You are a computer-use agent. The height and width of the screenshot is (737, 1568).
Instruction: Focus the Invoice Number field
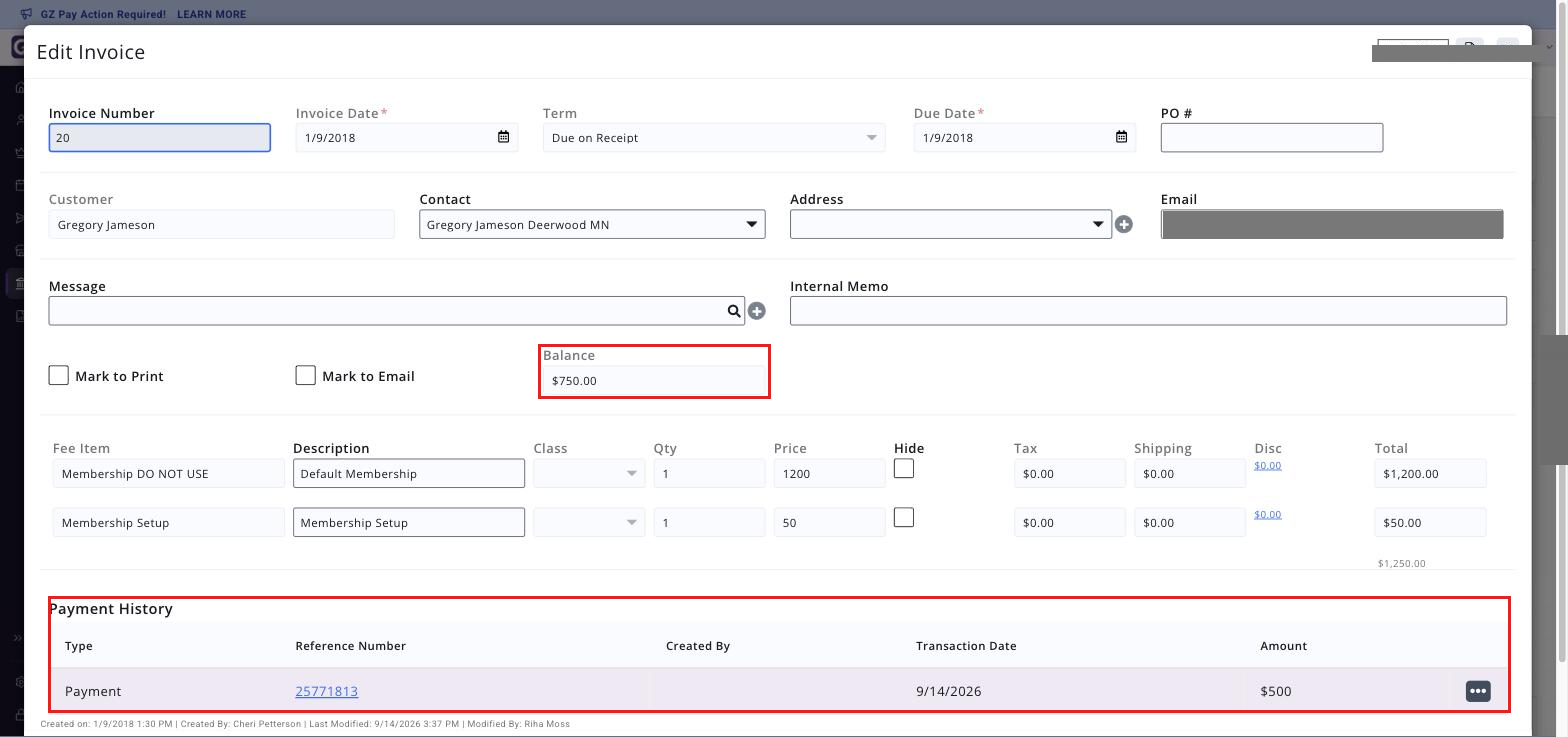(160, 138)
